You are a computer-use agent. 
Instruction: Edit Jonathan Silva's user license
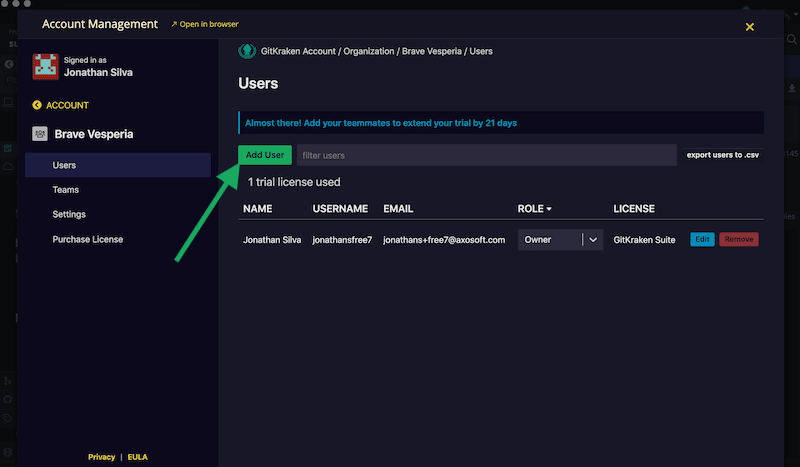point(702,240)
